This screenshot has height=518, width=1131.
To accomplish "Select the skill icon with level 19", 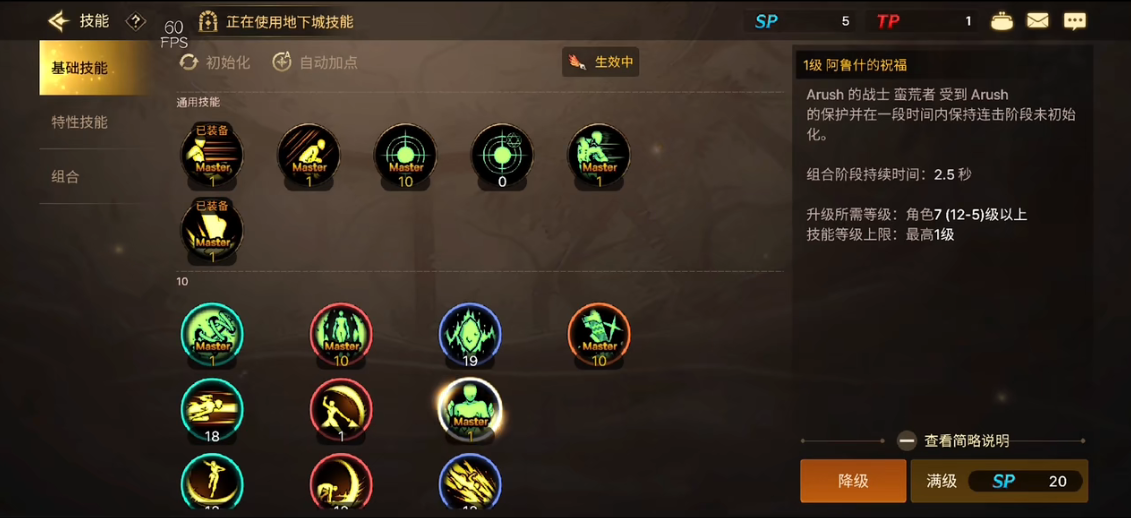I will point(470,335).
